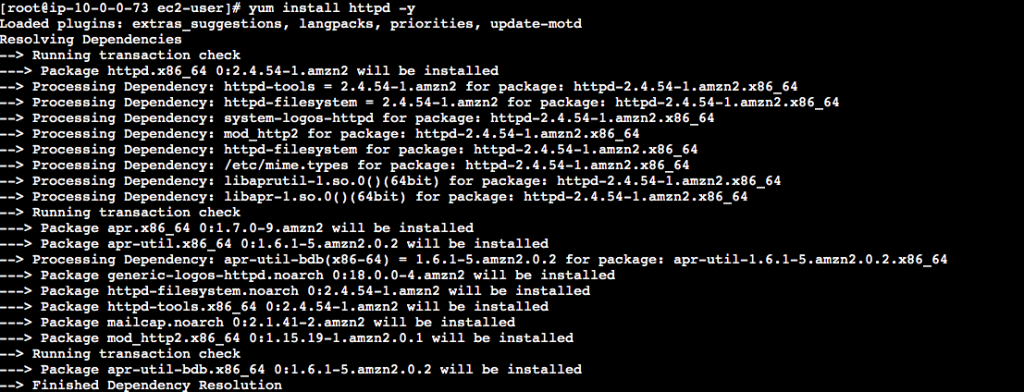Viewport: 1024px width, 392px height.
Task: Click the mod_http2.x86_64 package line
Action: click(287, 338)
